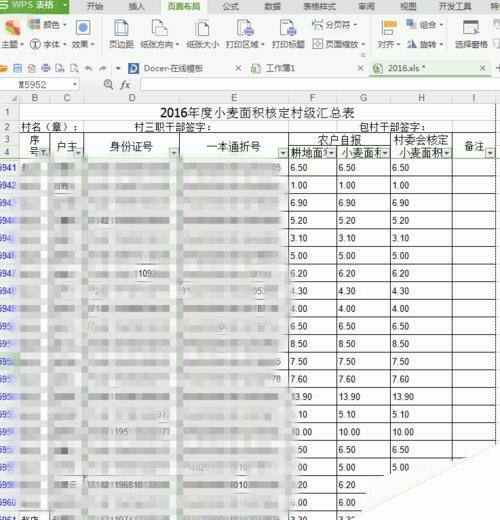500x520 pixels.
Task: Open the page setup dialog launcher
Action: point(363,55)
